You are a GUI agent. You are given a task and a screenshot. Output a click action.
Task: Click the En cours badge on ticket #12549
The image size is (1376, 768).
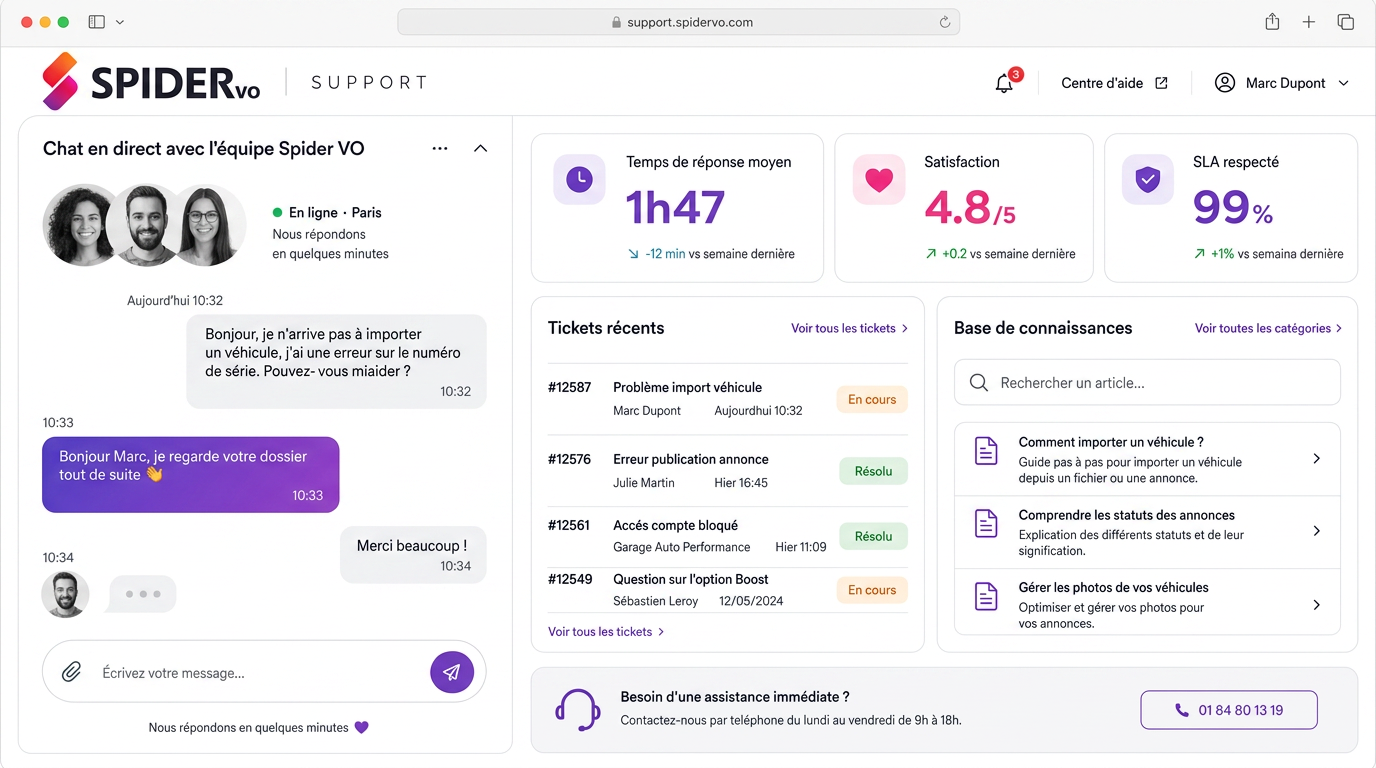tap(872, 590)
